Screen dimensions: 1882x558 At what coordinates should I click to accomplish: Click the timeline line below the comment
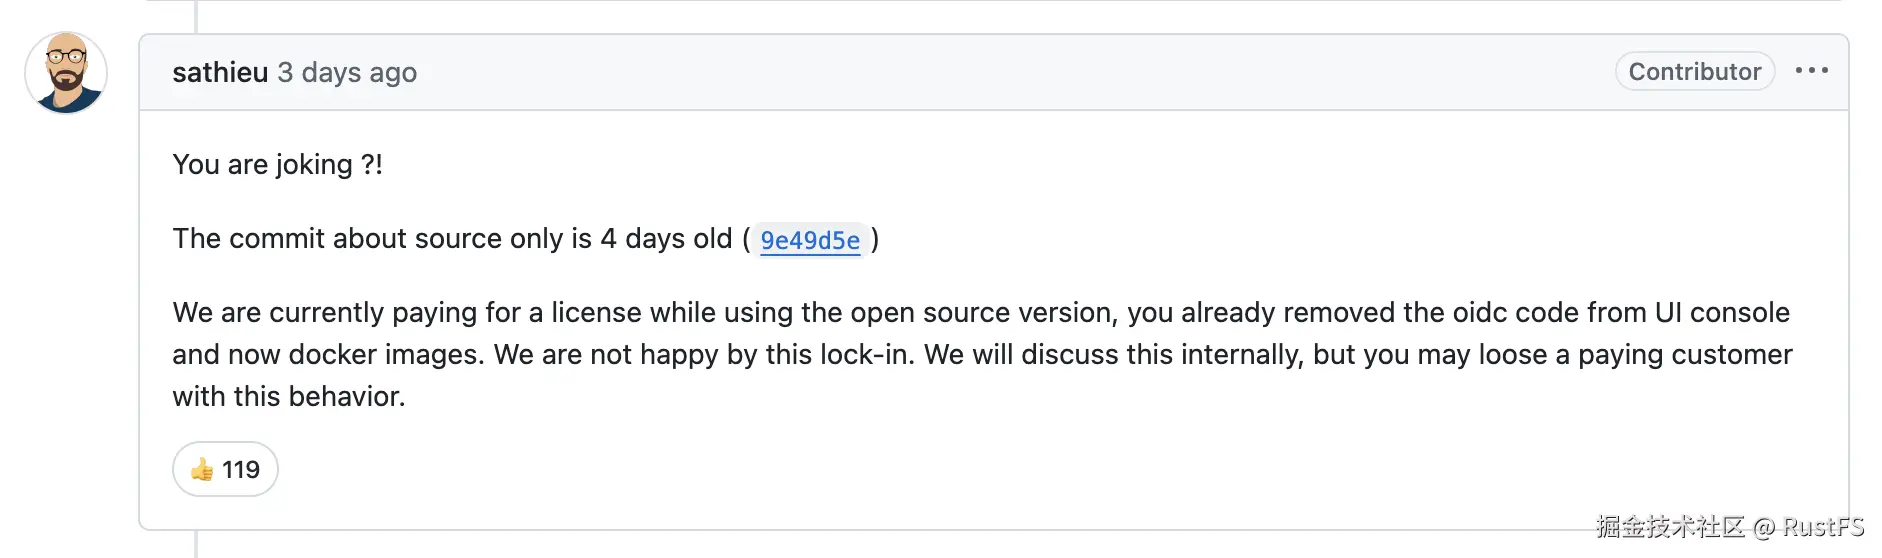(x=196, y=545)
